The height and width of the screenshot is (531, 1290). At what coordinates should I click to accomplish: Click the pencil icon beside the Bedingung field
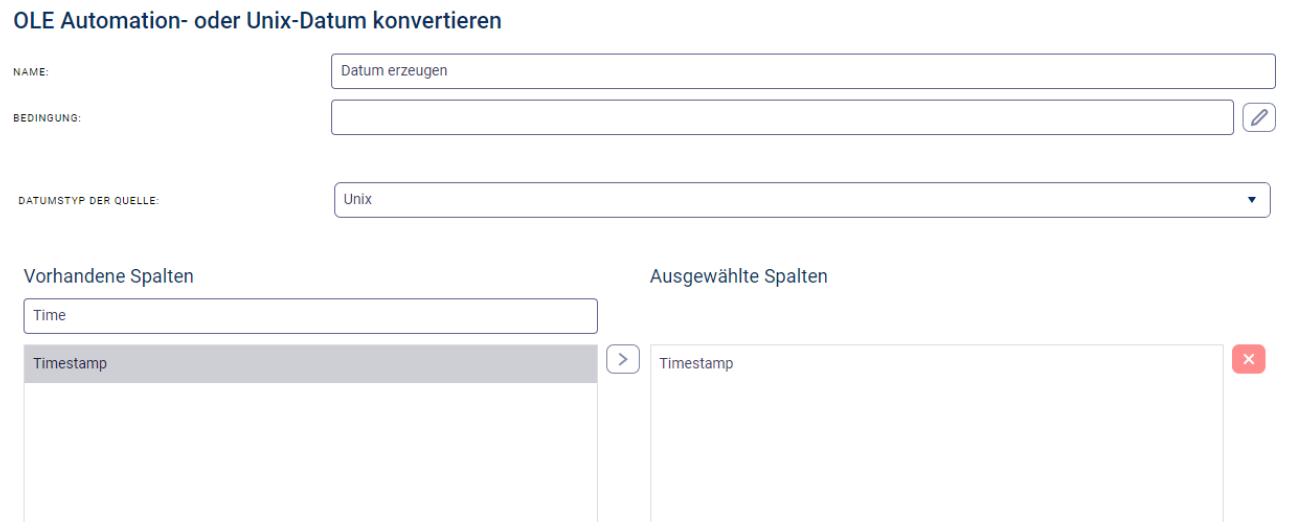tap(1259, 117)
